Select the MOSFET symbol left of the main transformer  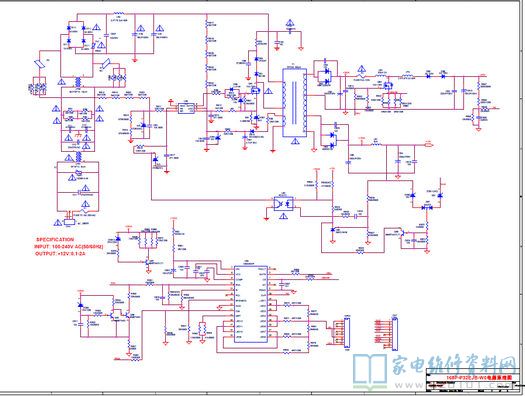255,90
